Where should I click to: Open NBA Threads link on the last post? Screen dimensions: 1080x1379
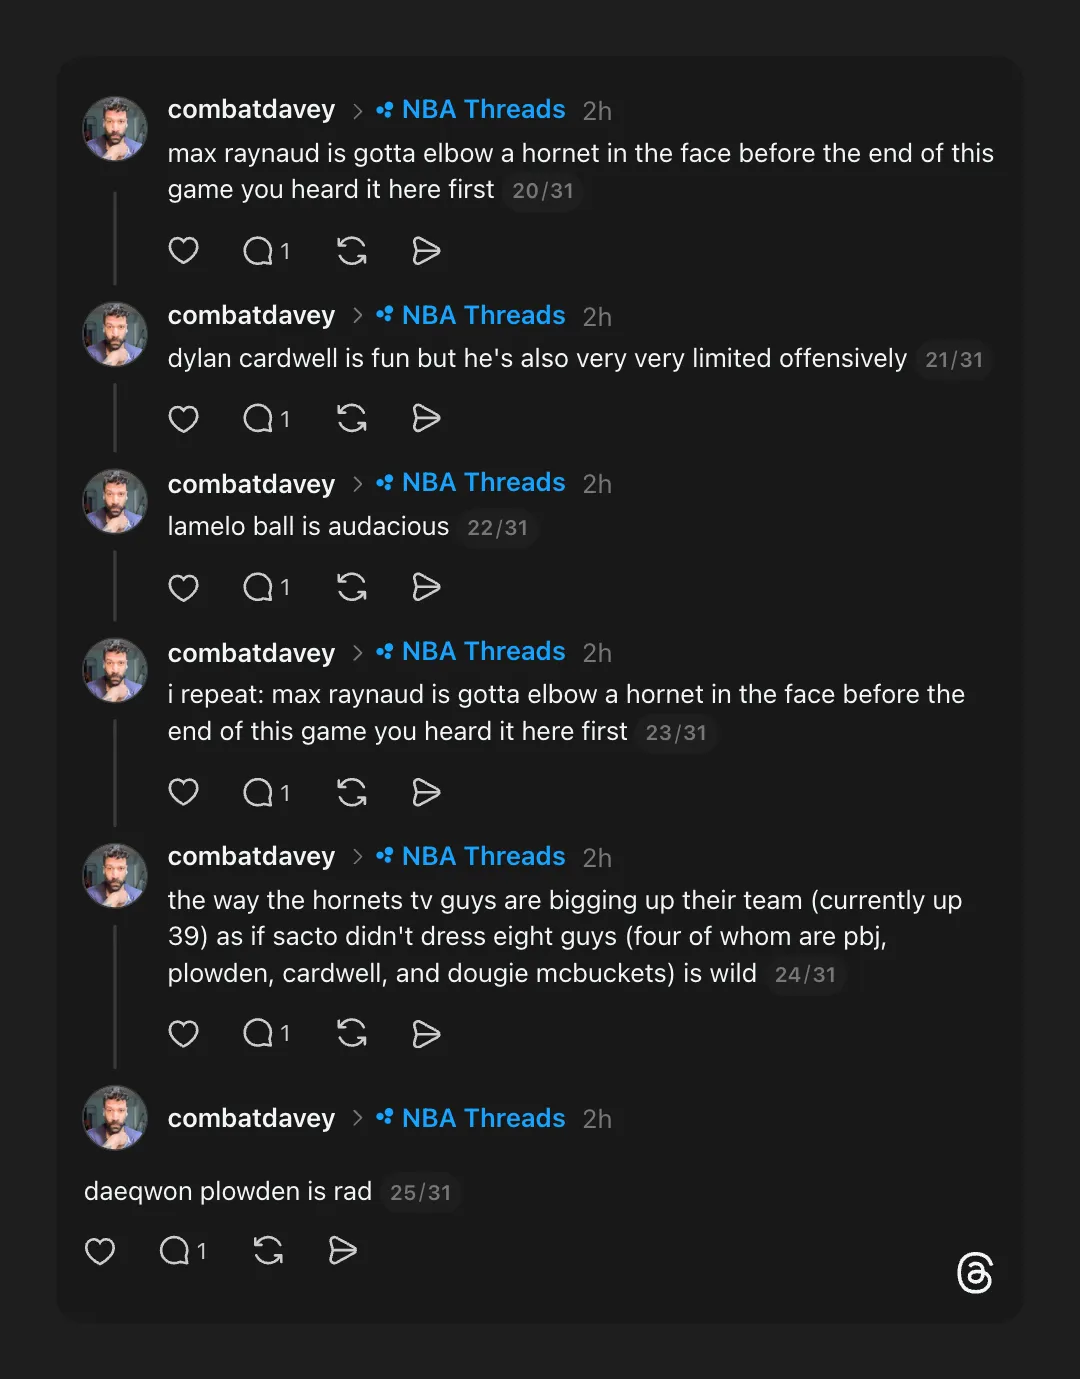coord(483,1118)
